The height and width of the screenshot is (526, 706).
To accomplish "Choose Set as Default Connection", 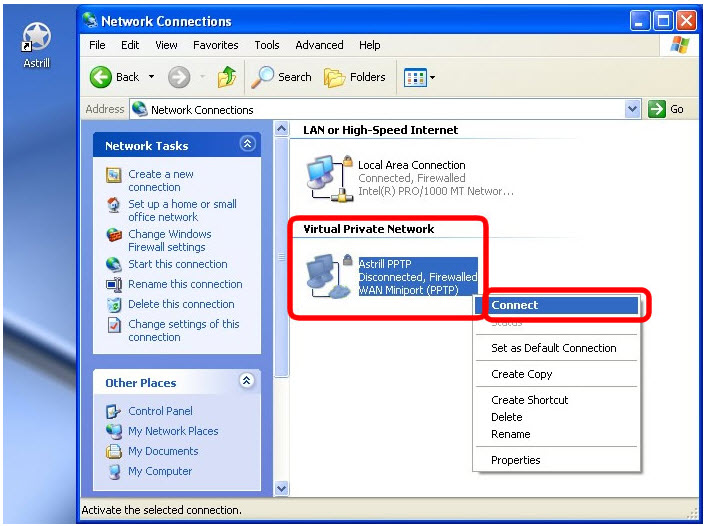I will click(x=557, y=348).
